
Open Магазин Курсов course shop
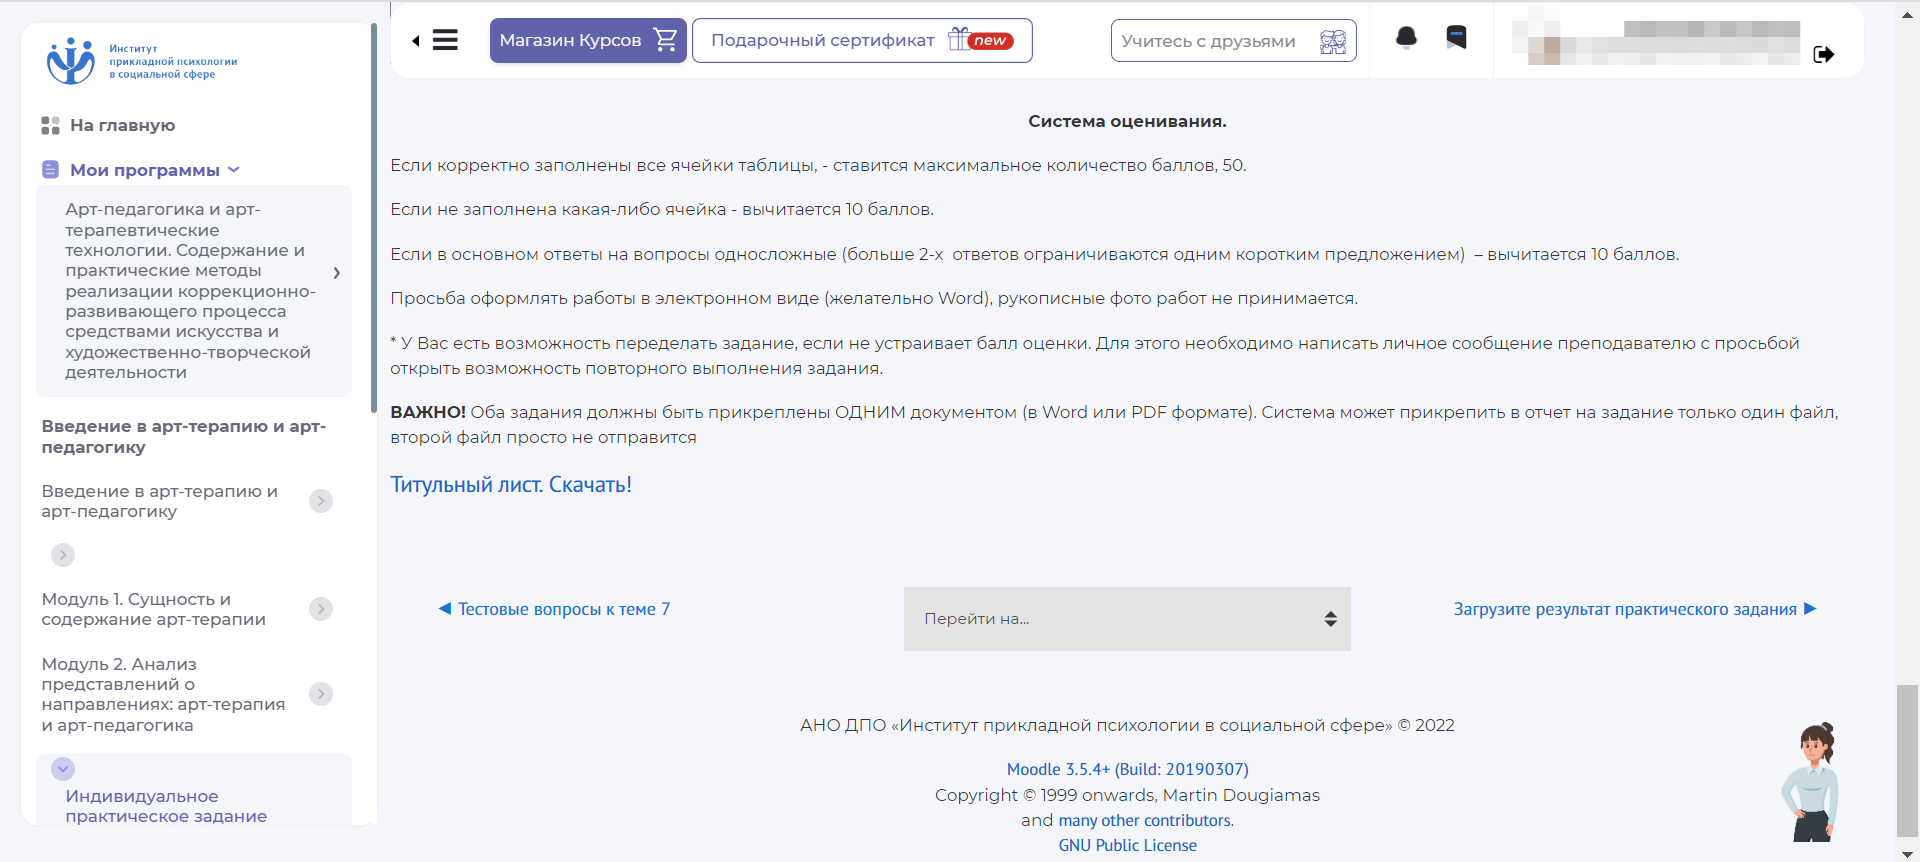pyautogui.click(x=588, y=40)
